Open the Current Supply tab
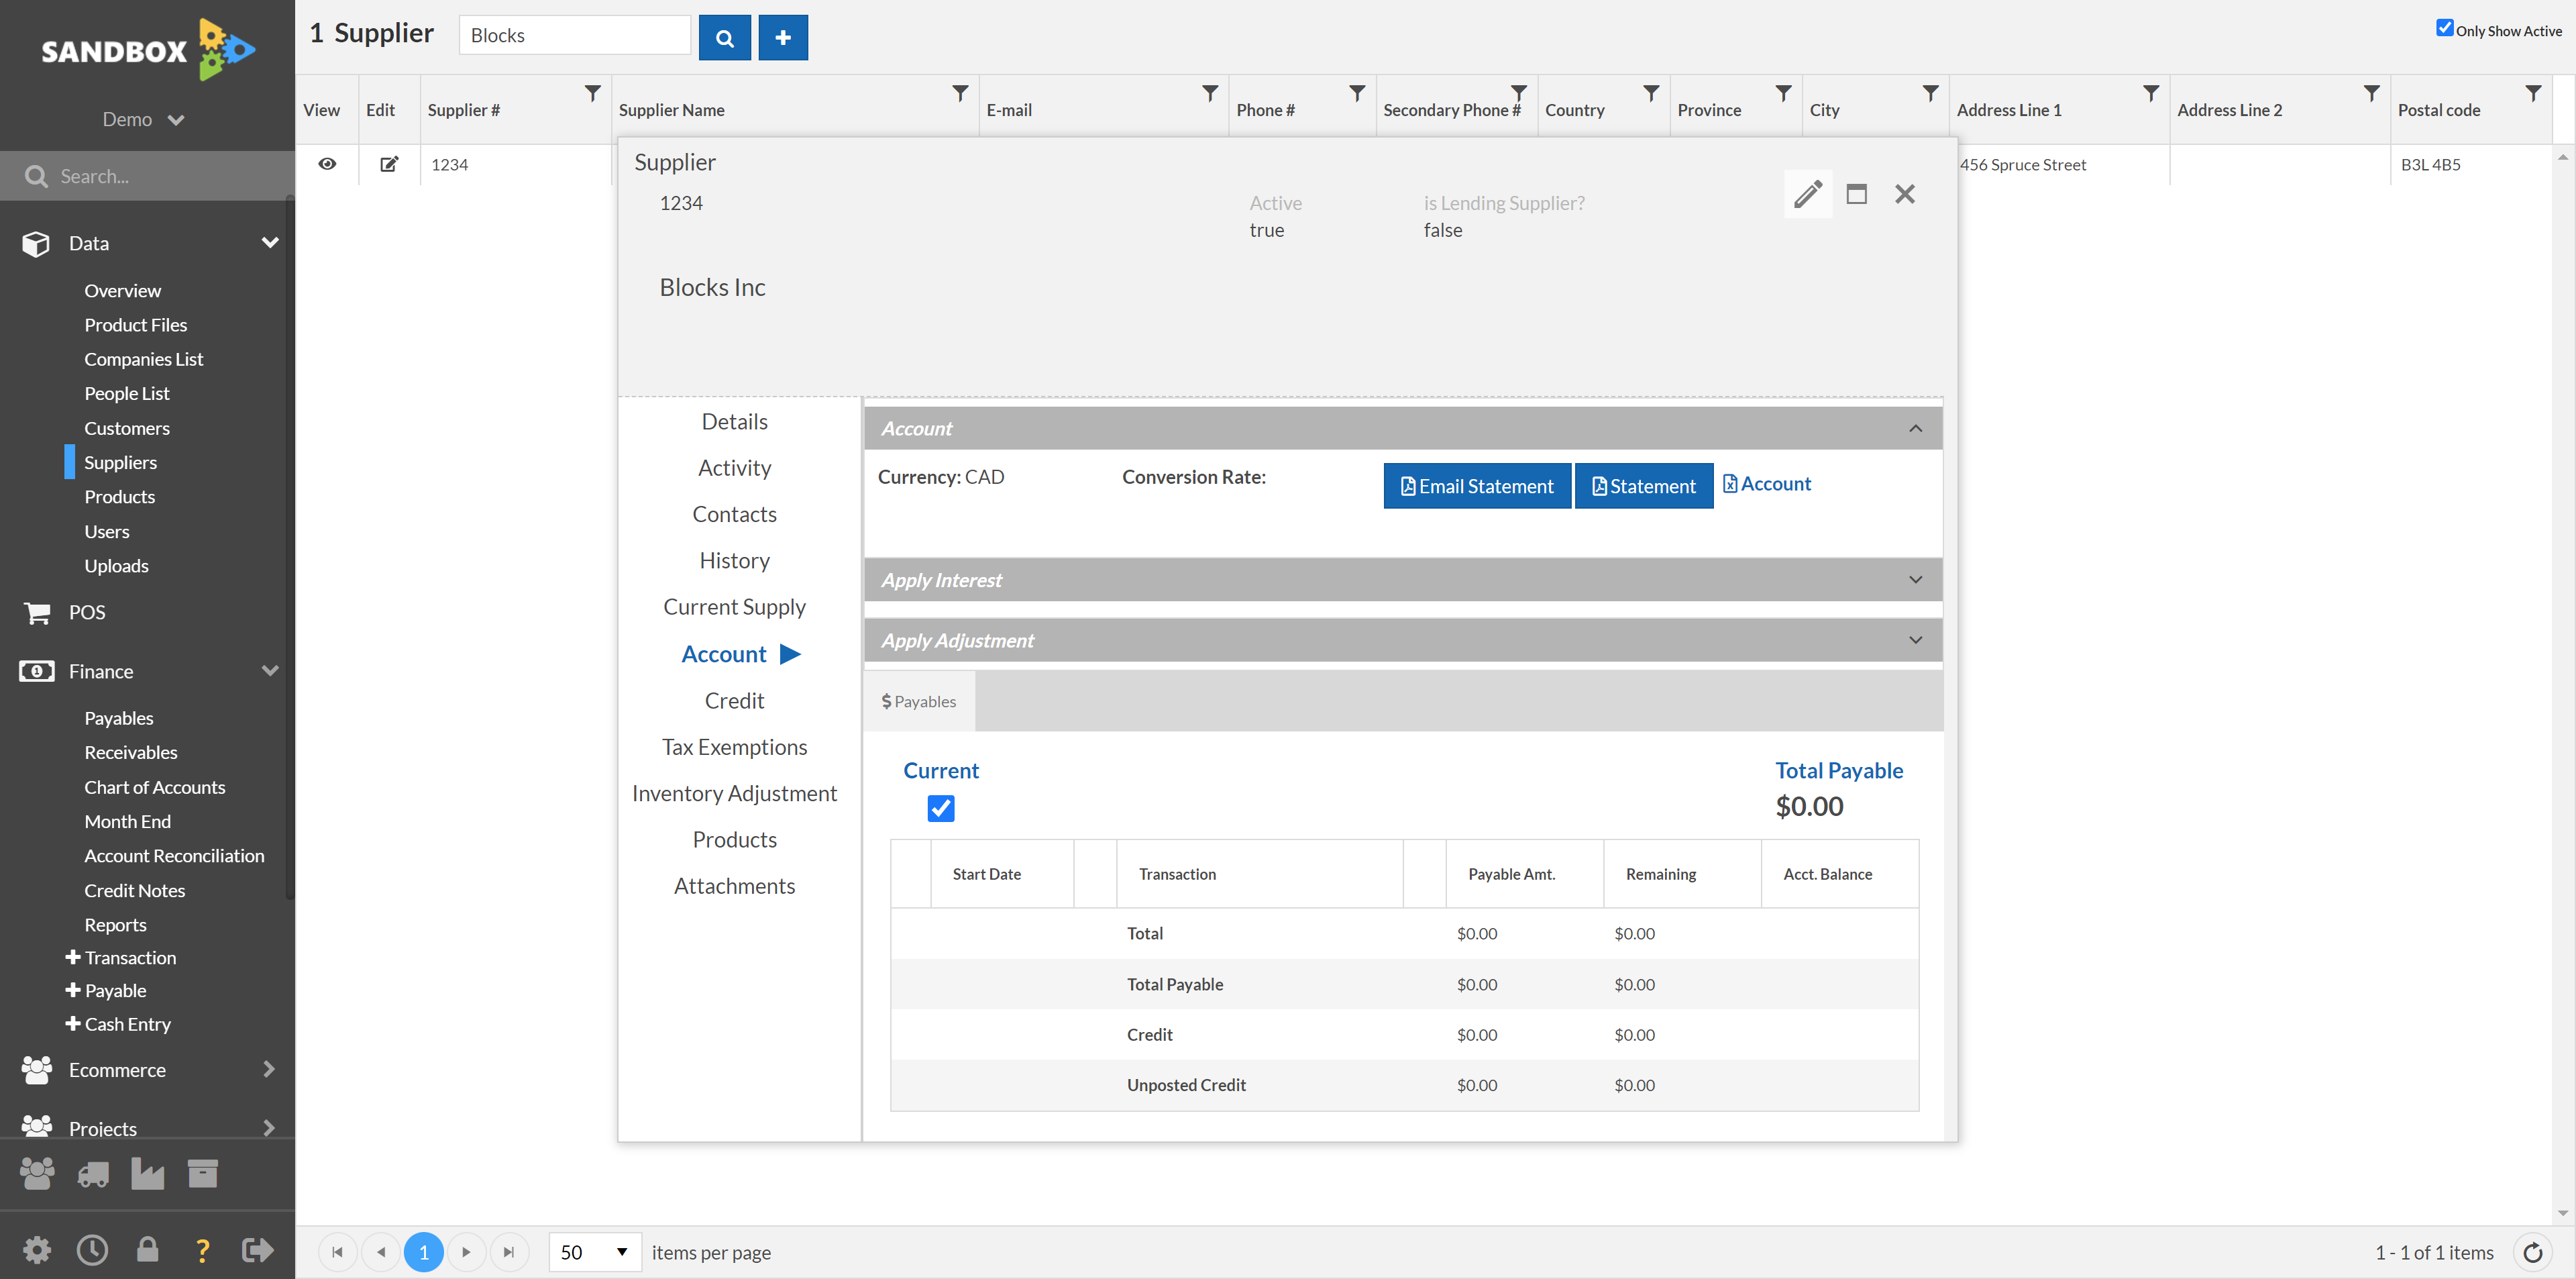 [734, 607]
